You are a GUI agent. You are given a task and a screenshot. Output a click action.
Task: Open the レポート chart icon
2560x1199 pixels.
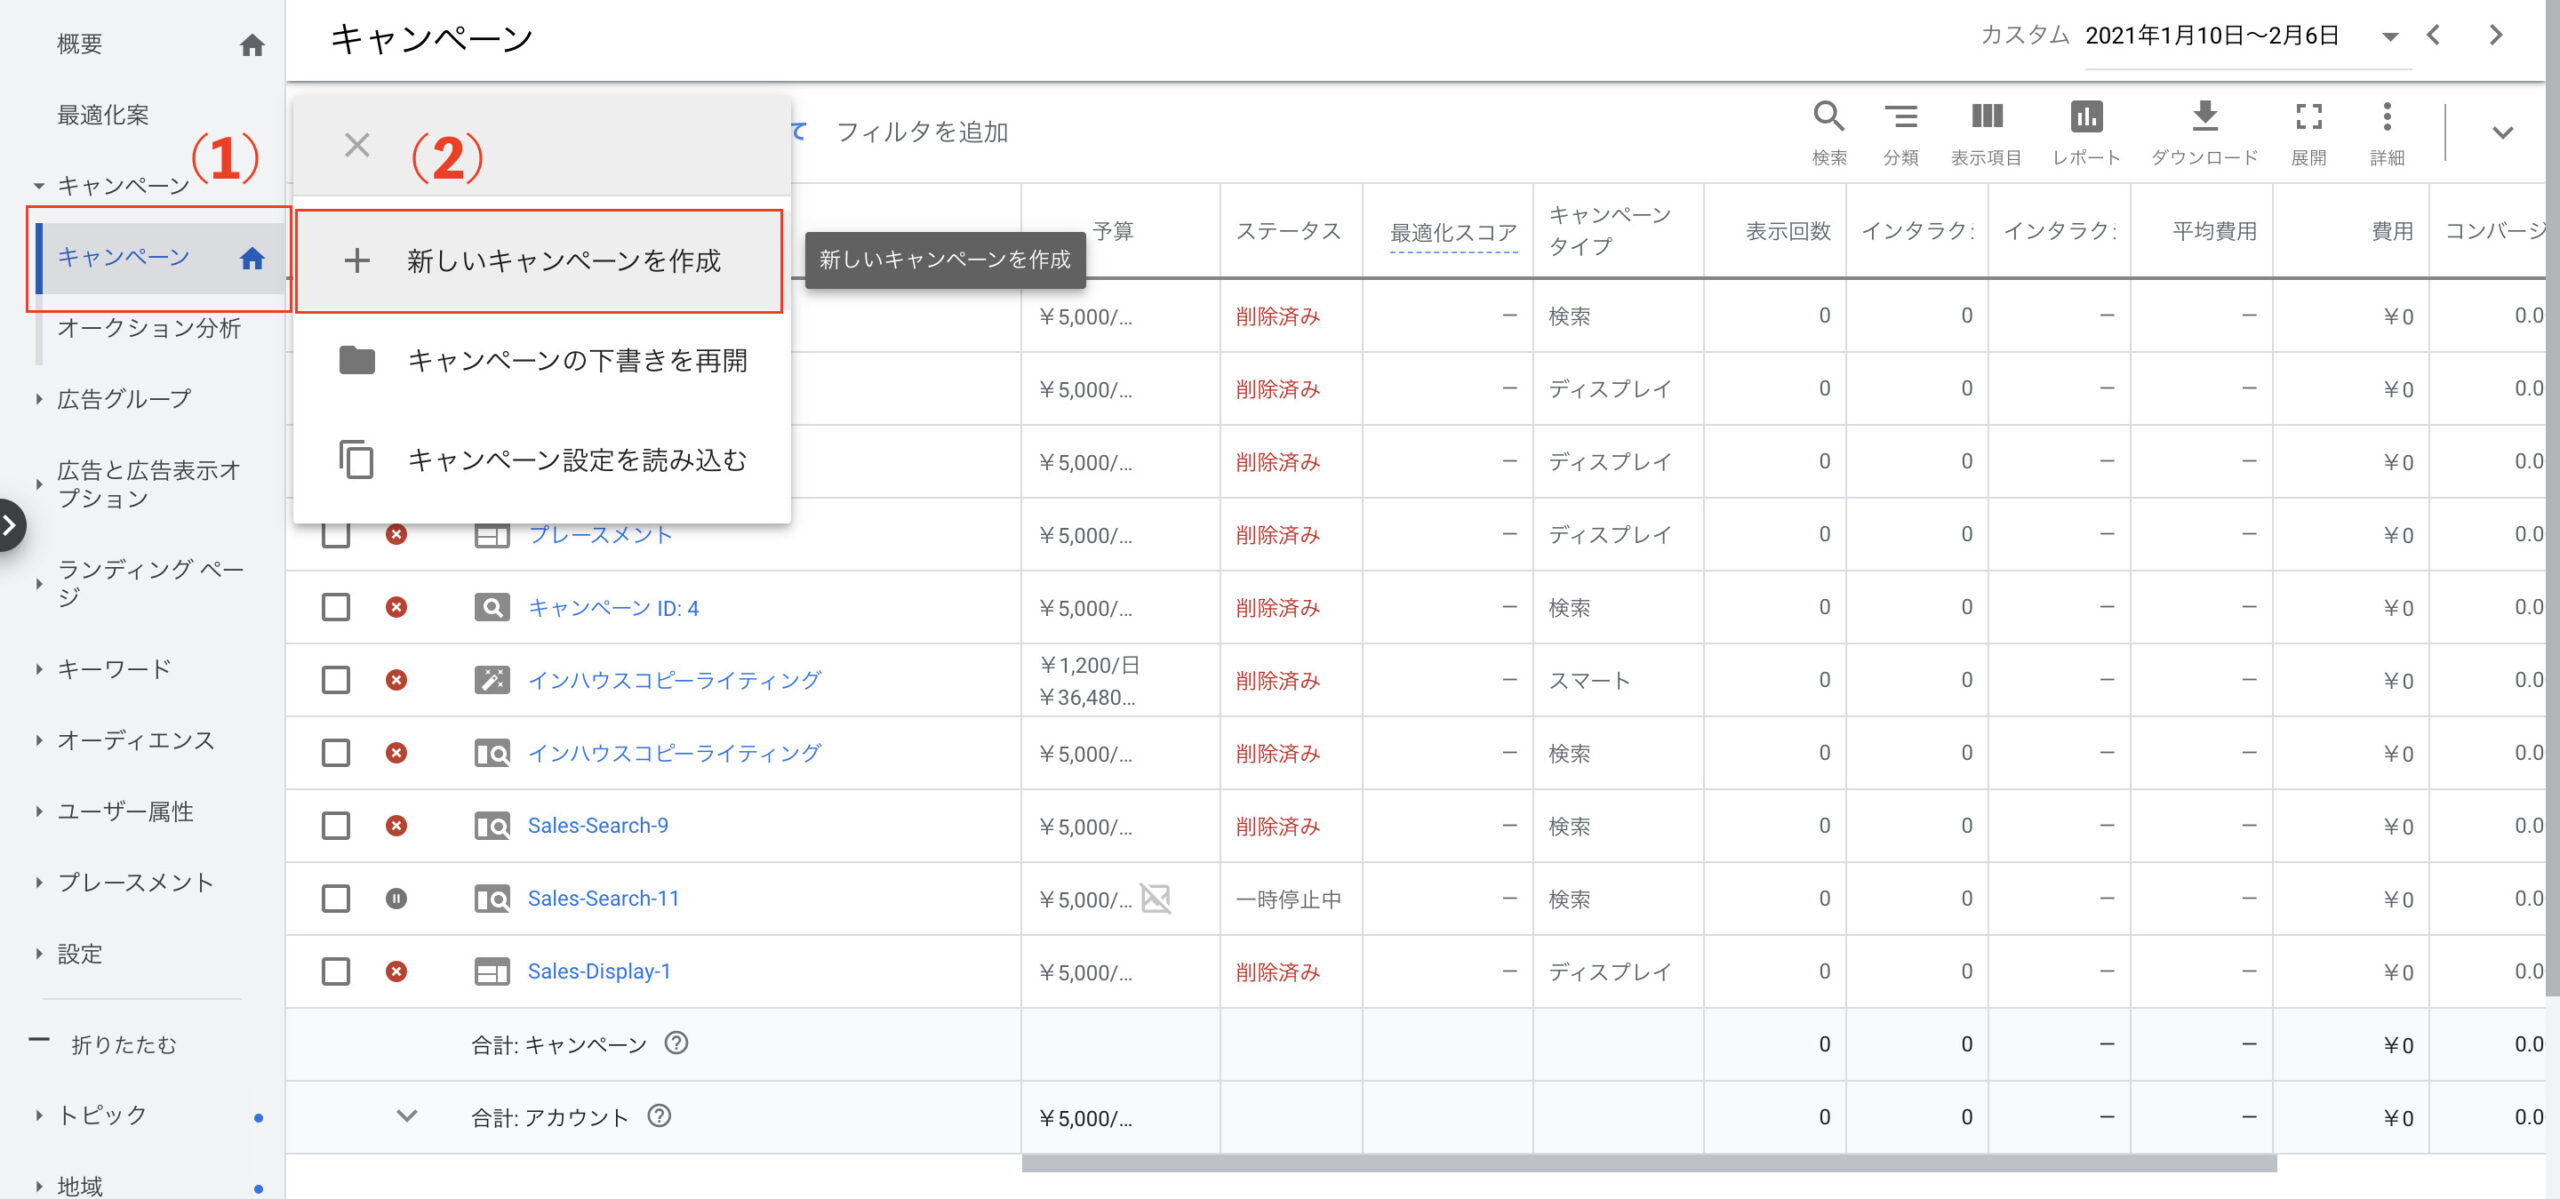click(x=2086, y=118)
